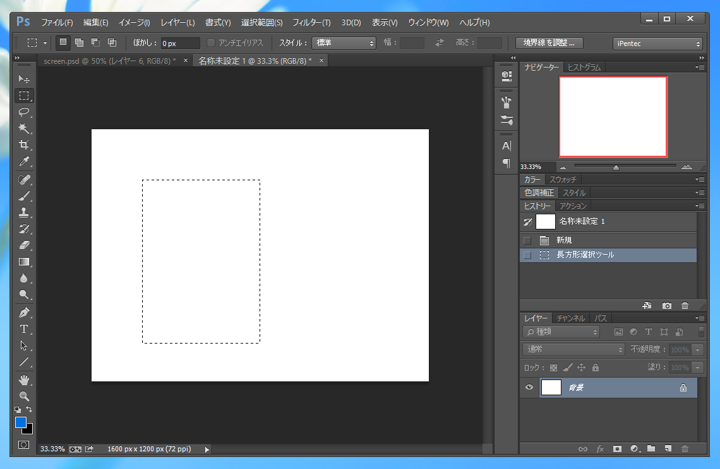Select the Eraser tool
Viewport: 720px width, 469px height.
pyautogui.click(x=24, y=245)
